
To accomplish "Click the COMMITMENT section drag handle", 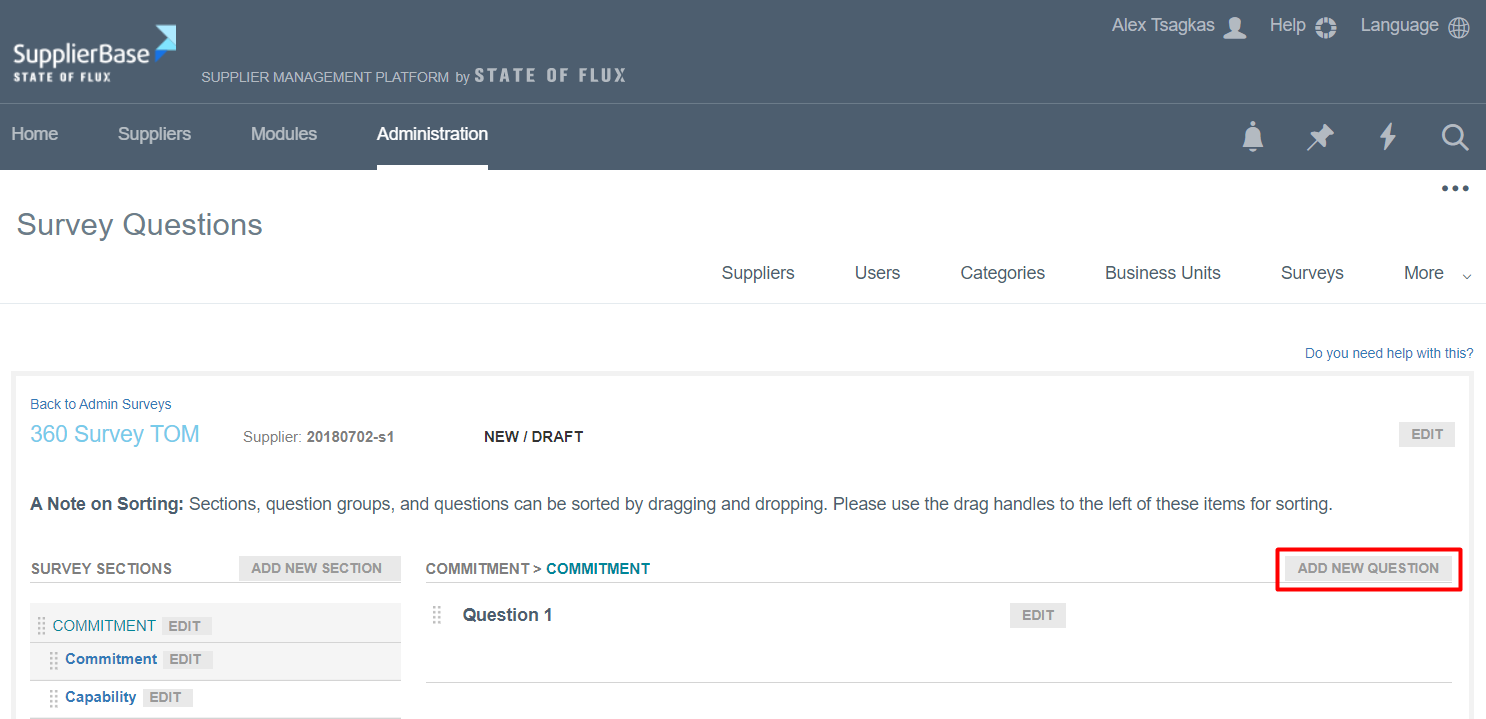I will click(x=41, y=626).
